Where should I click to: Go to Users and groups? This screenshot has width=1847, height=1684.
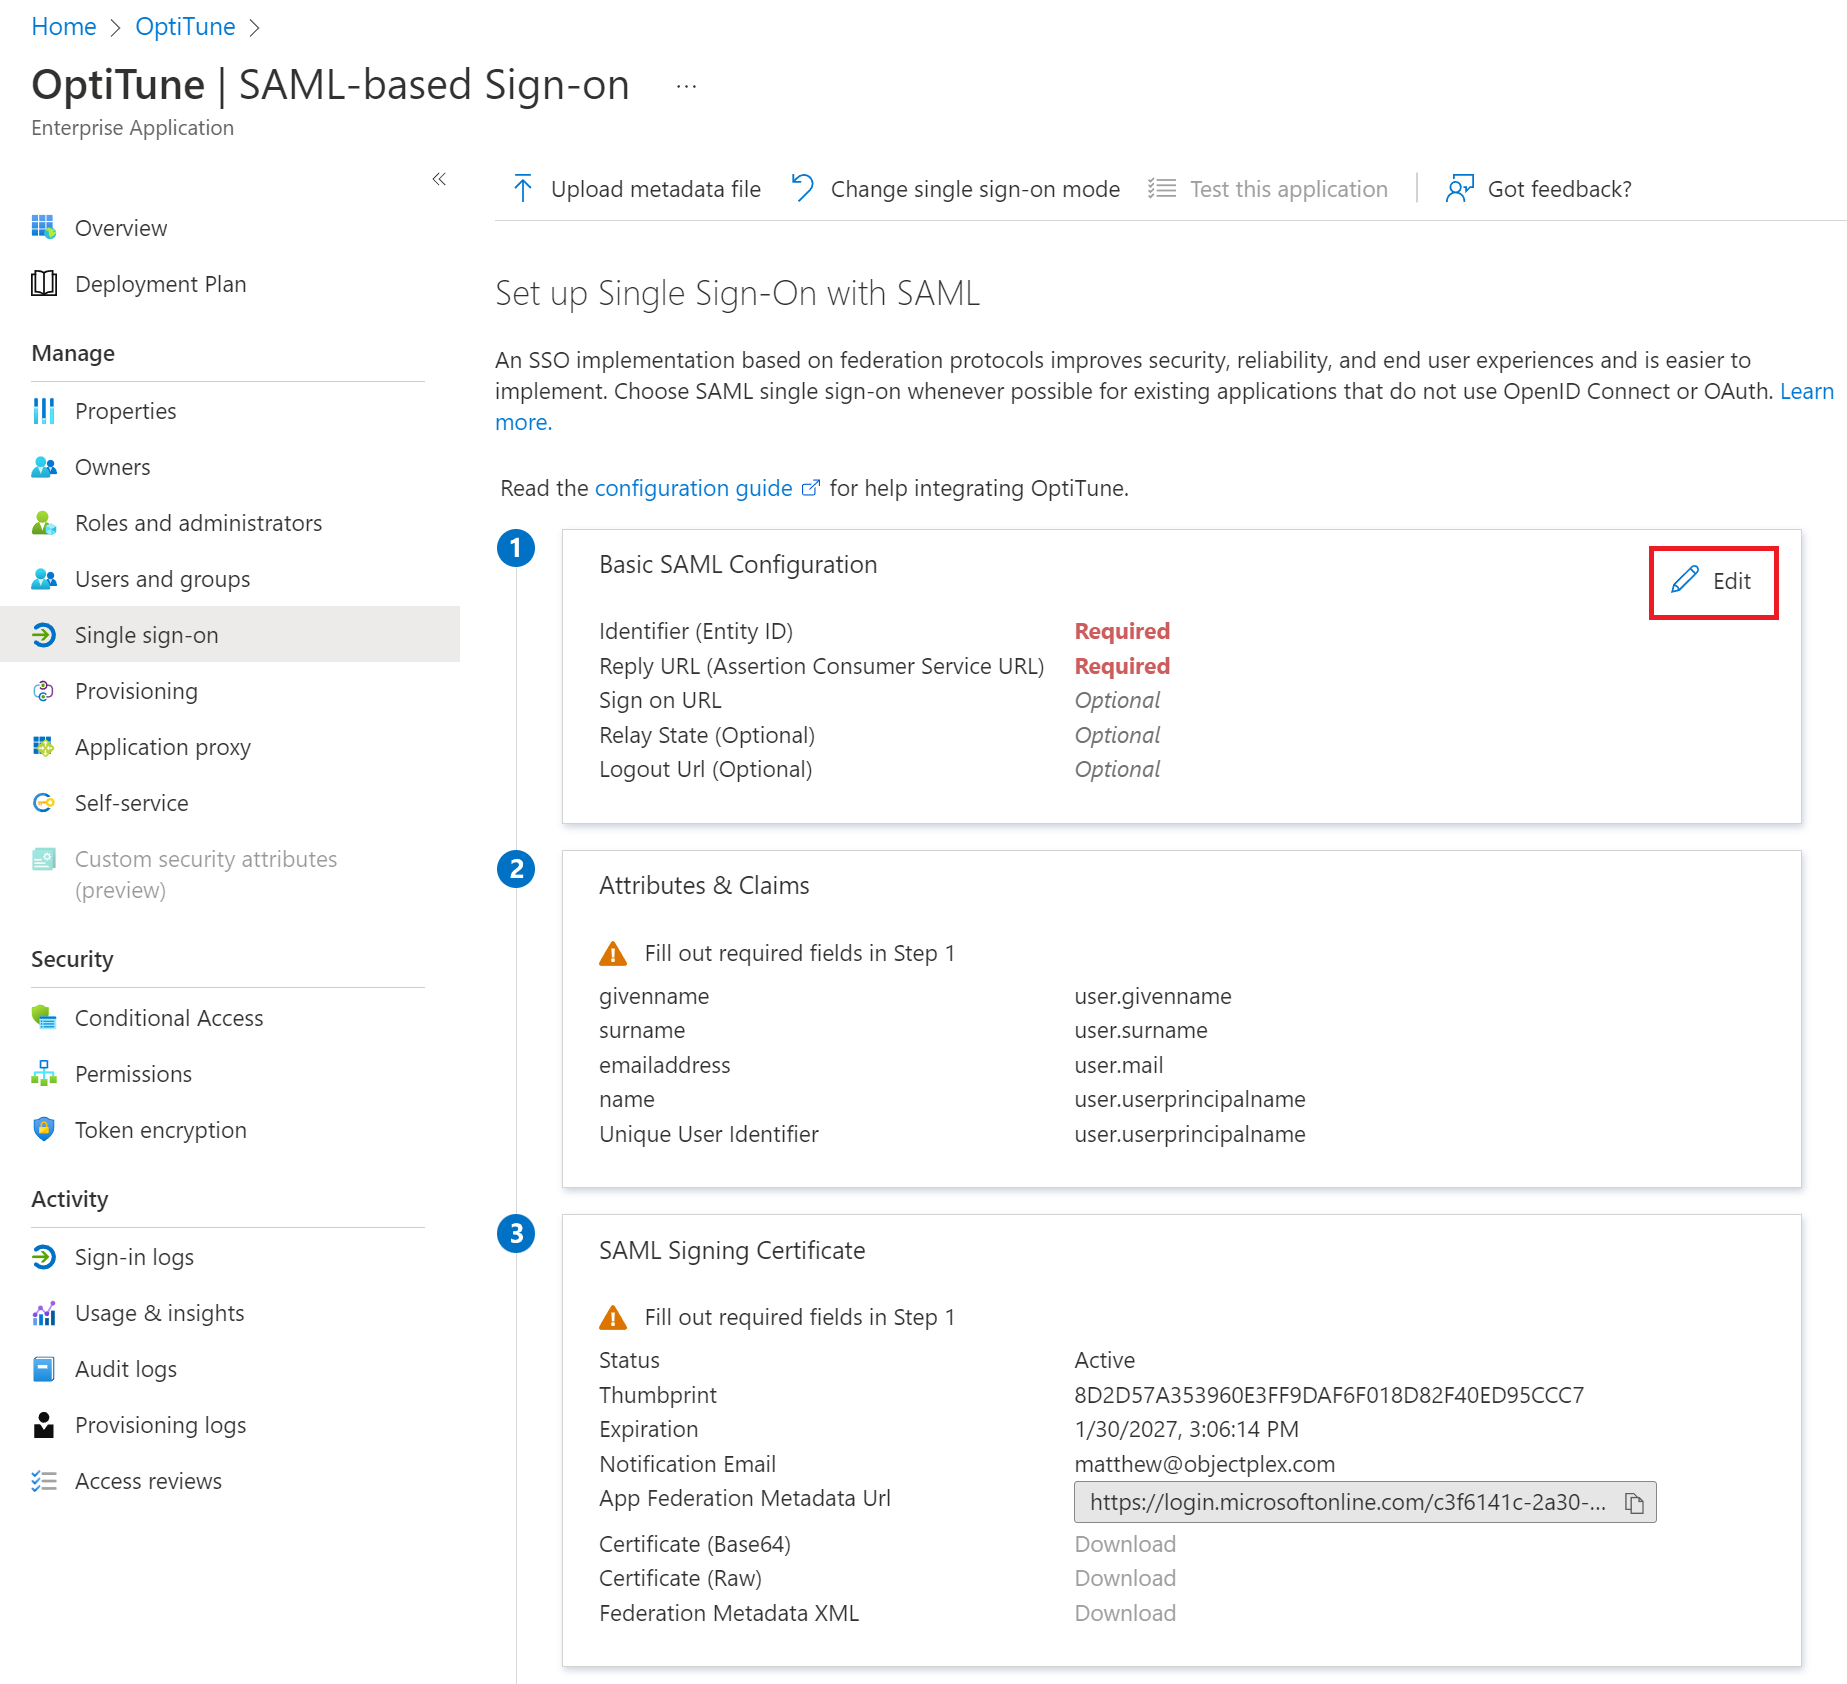click(162, 578)
